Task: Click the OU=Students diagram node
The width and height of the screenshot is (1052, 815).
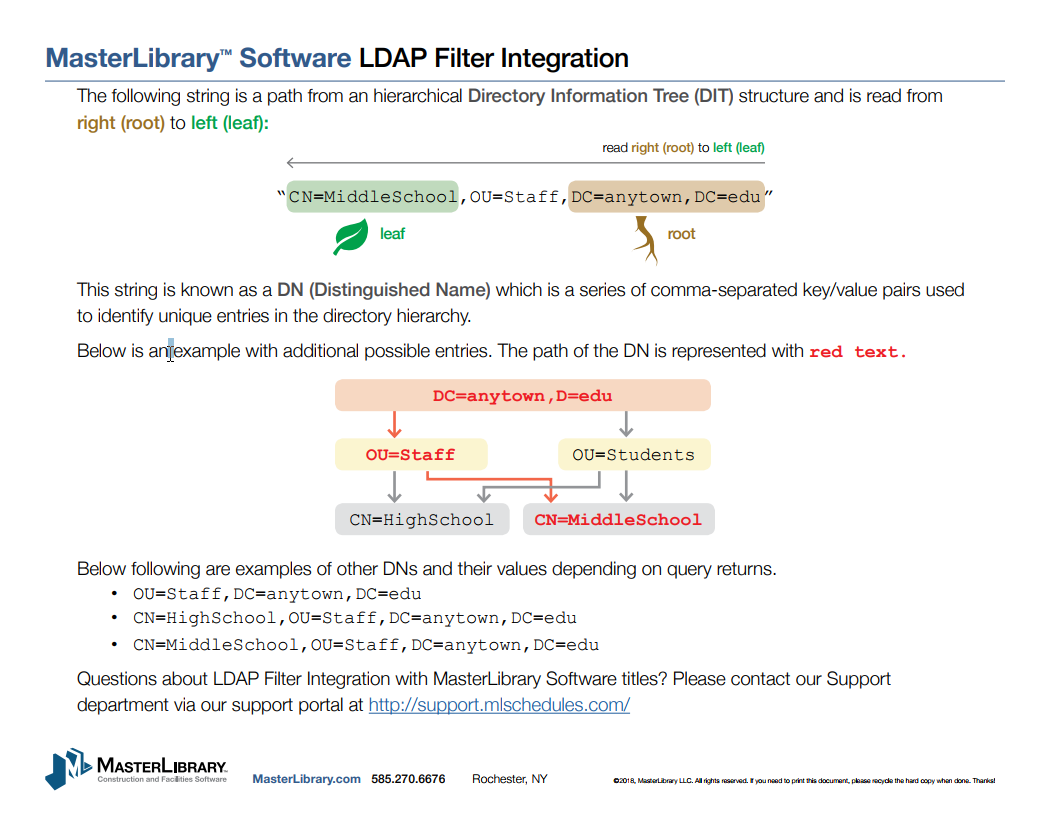Action: [x=634, y=455]
